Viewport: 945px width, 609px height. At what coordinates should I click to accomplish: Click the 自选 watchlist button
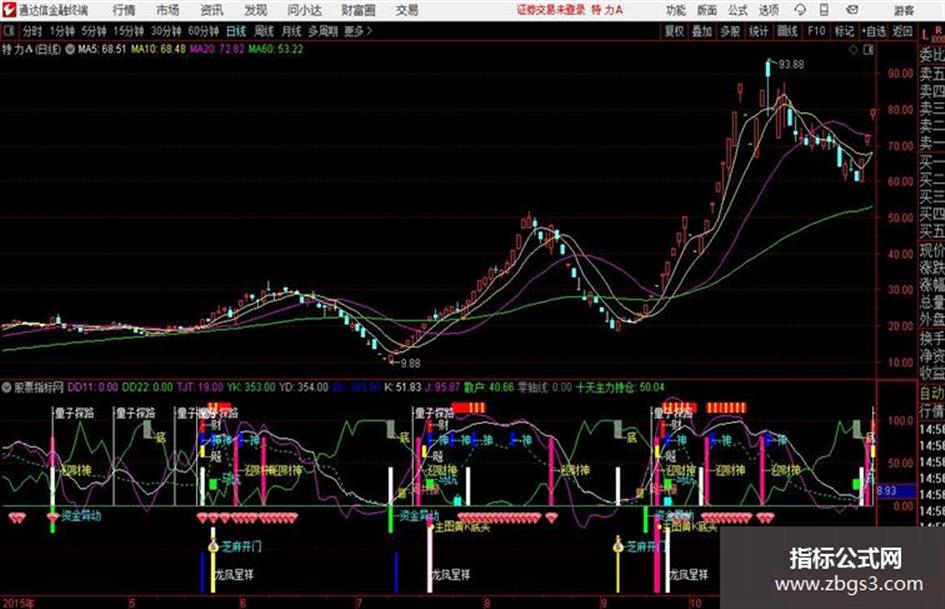pyautogui.click(x=873, y=31)
